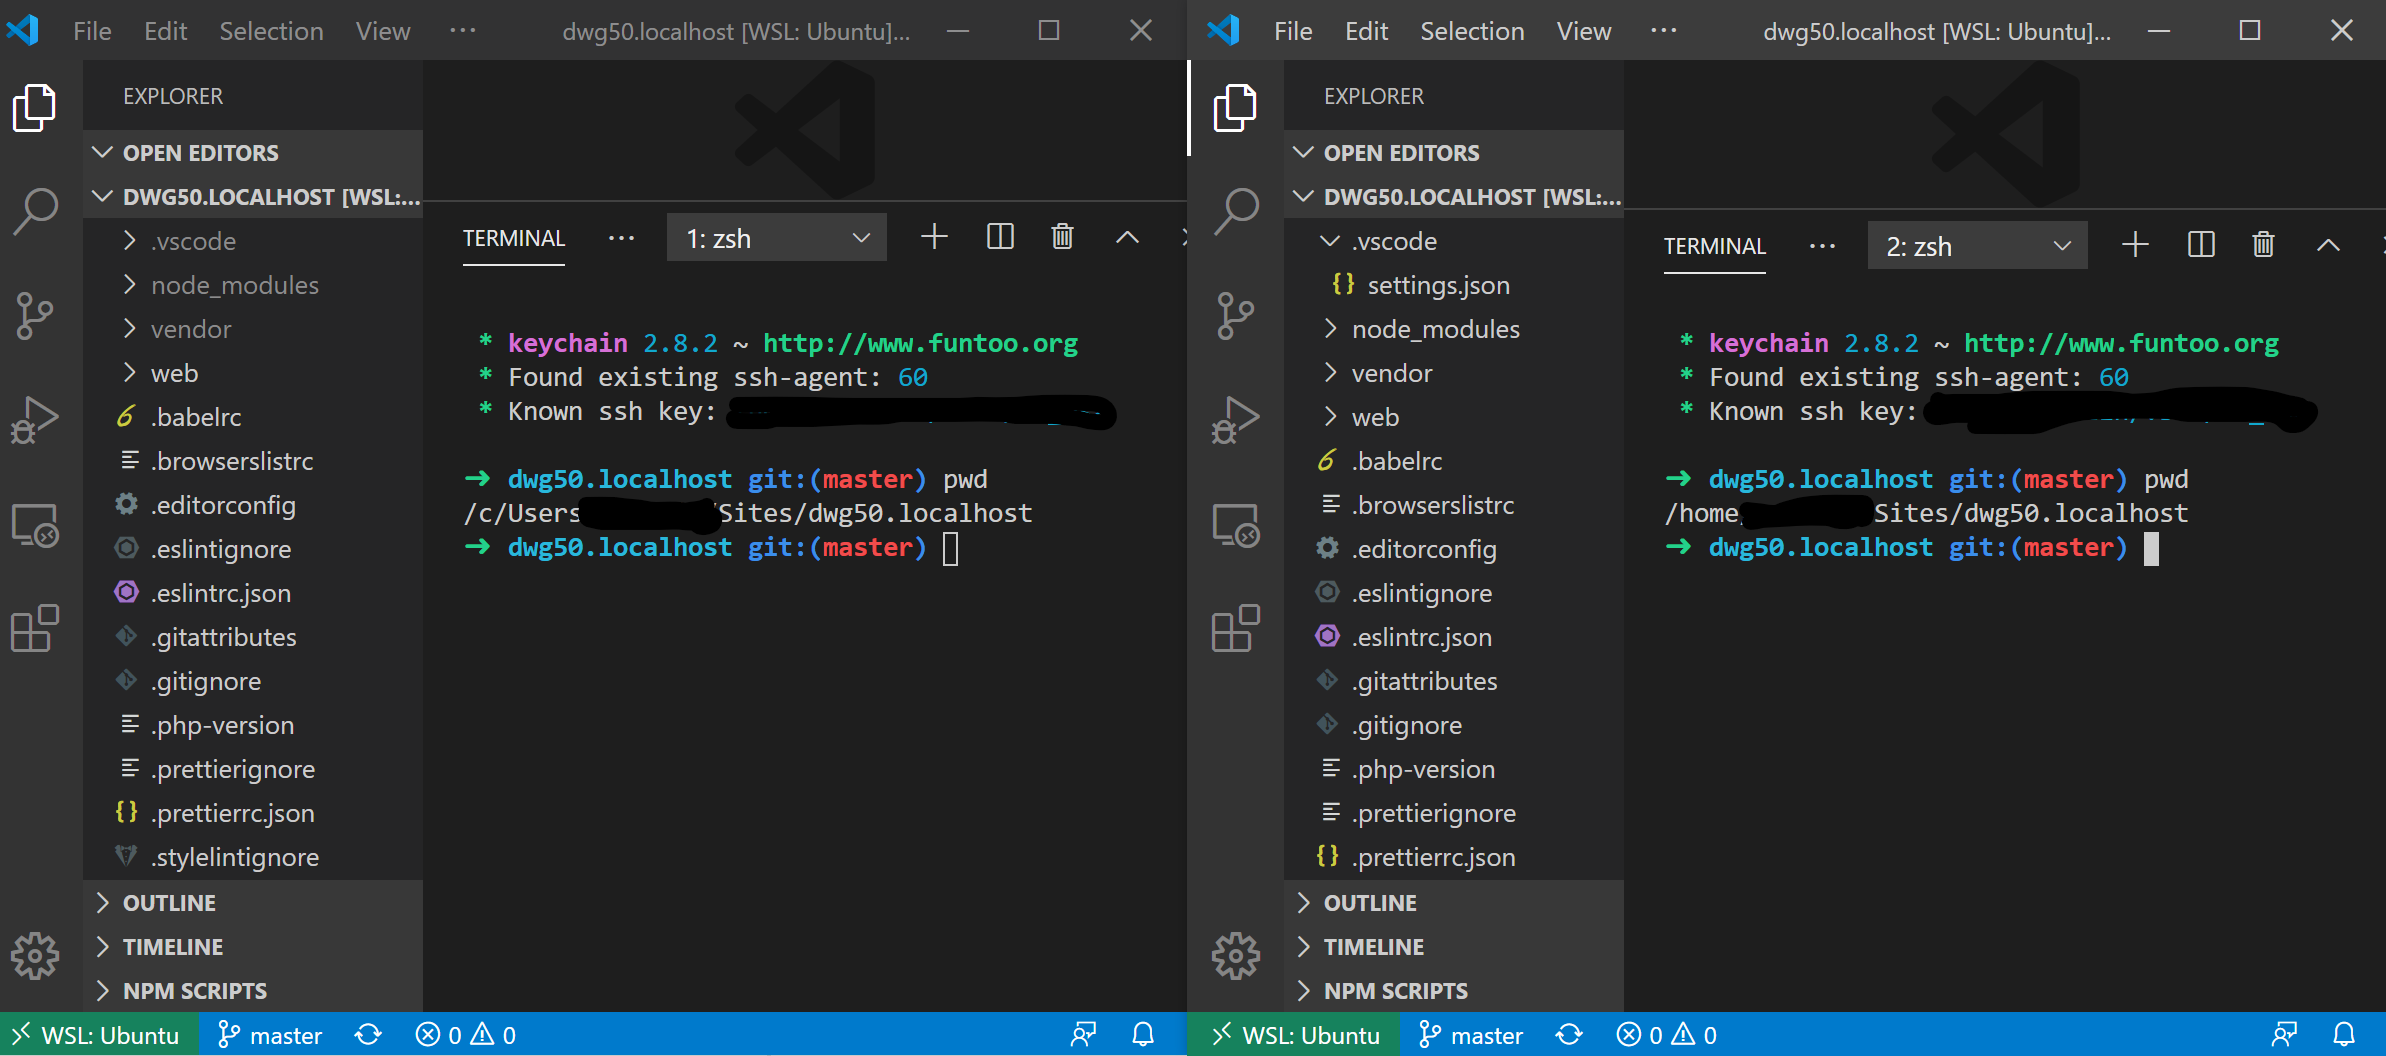
Task: Open the Search view in the left sidebar
Action: 36,211
